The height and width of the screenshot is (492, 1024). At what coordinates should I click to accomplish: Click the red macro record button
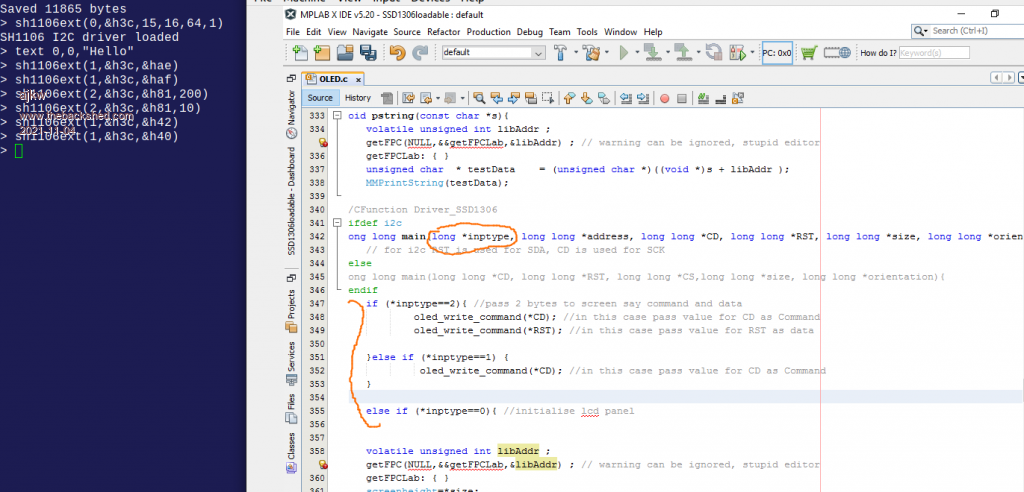pos(664,98)
